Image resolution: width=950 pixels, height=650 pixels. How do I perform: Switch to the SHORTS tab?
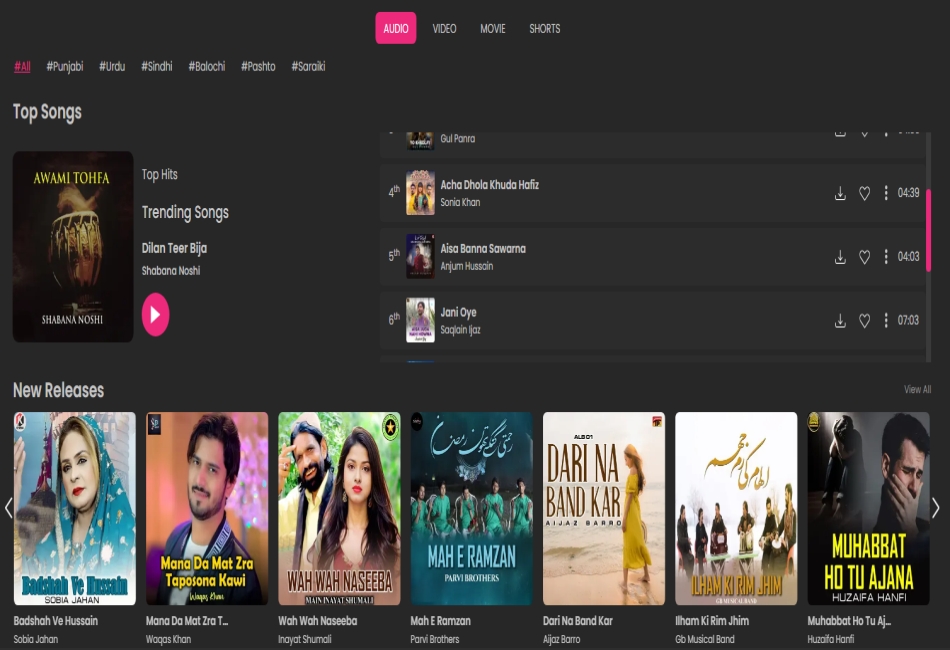click(544, 28)
